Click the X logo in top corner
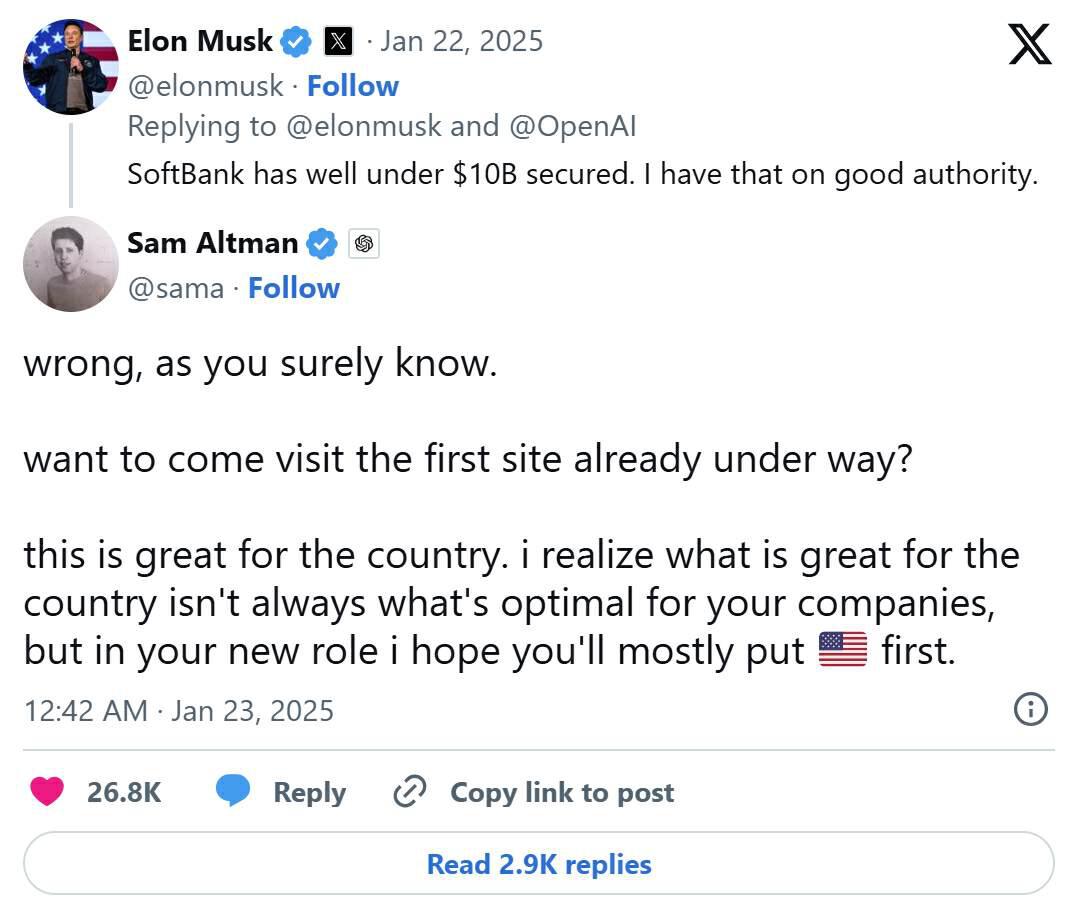This screenshot has height=909, width=1079. [1029, 44]
